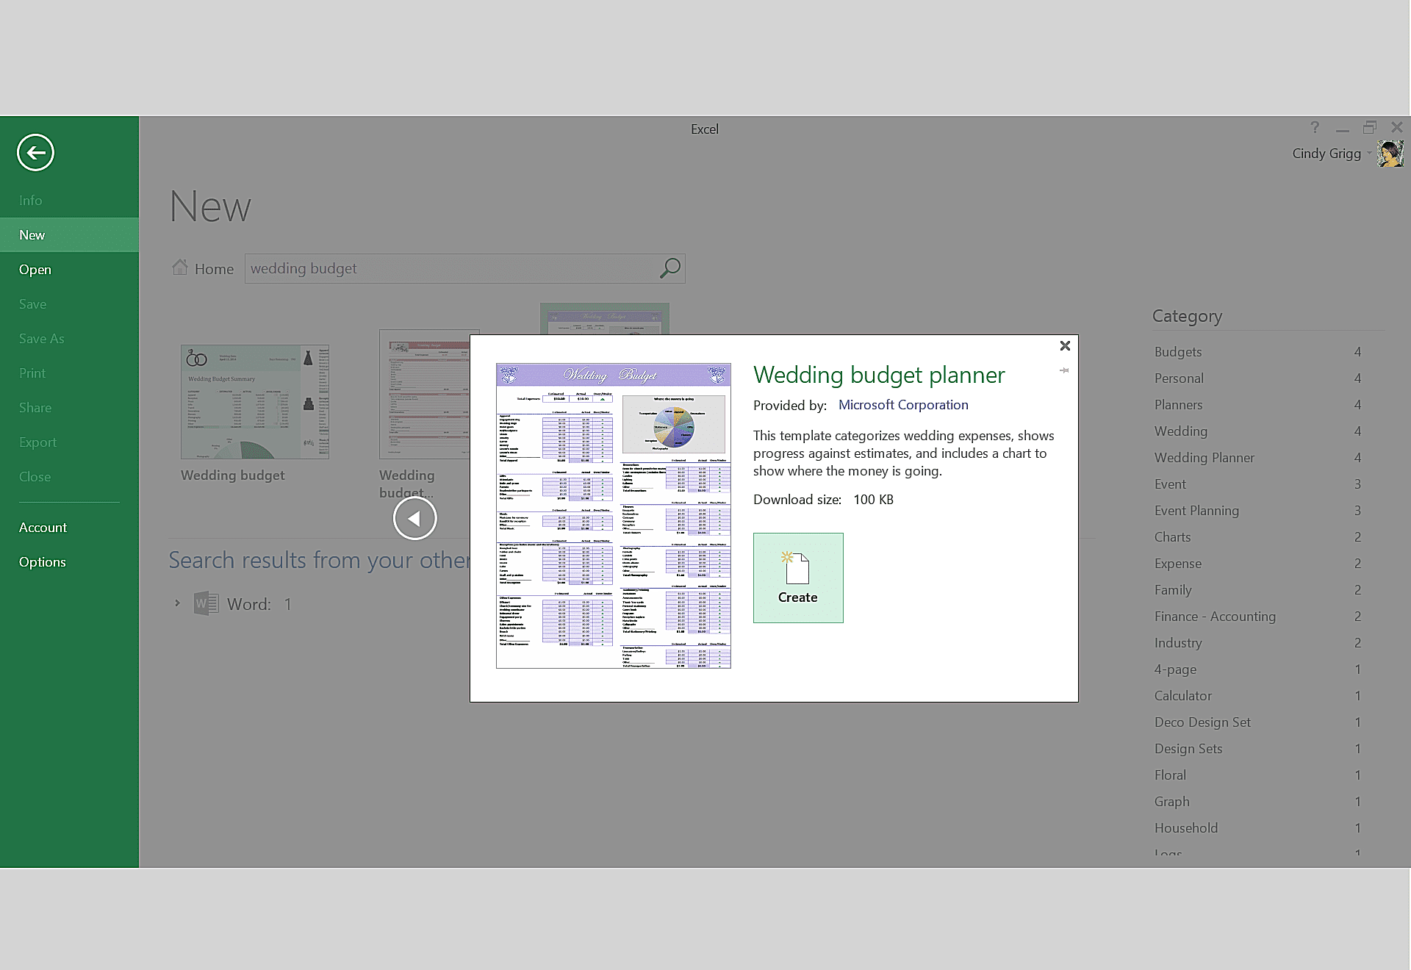Click the Word icon in search results

tap(206, 603)
